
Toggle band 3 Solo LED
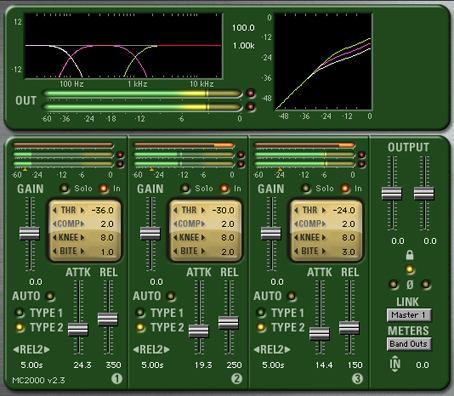[x=306, y=189]
